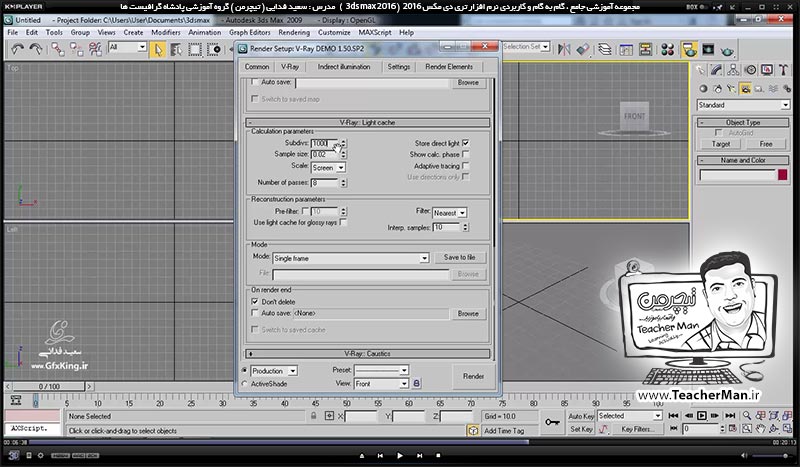This screenshot has height=467, width=800.
Task: Open Select by Name tool
Action: click(176, 50)
